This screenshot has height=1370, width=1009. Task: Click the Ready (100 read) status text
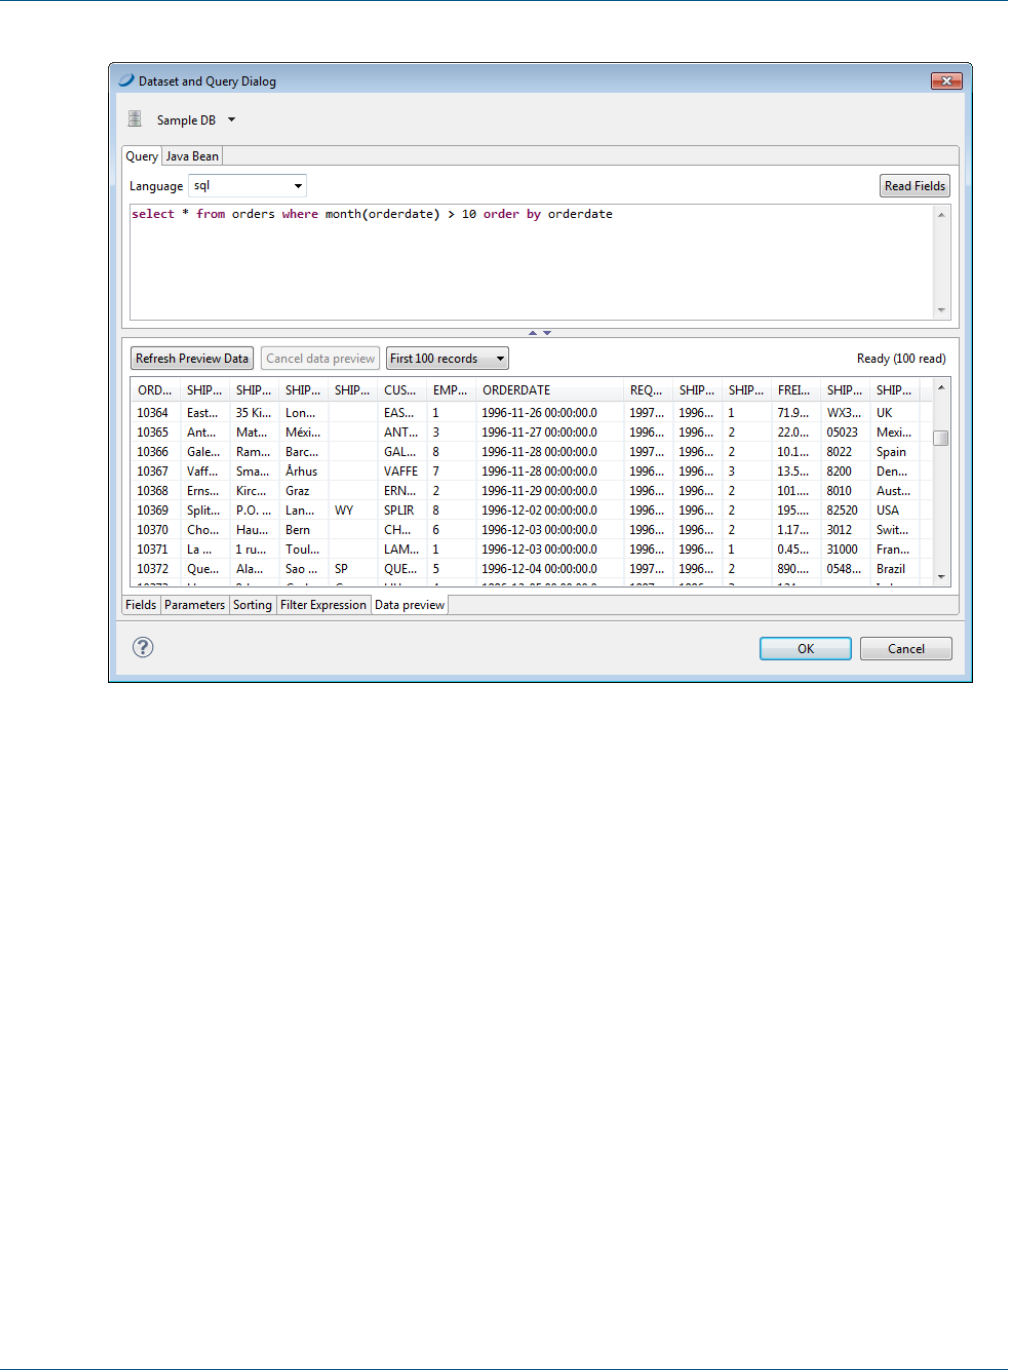coord(901,358)
